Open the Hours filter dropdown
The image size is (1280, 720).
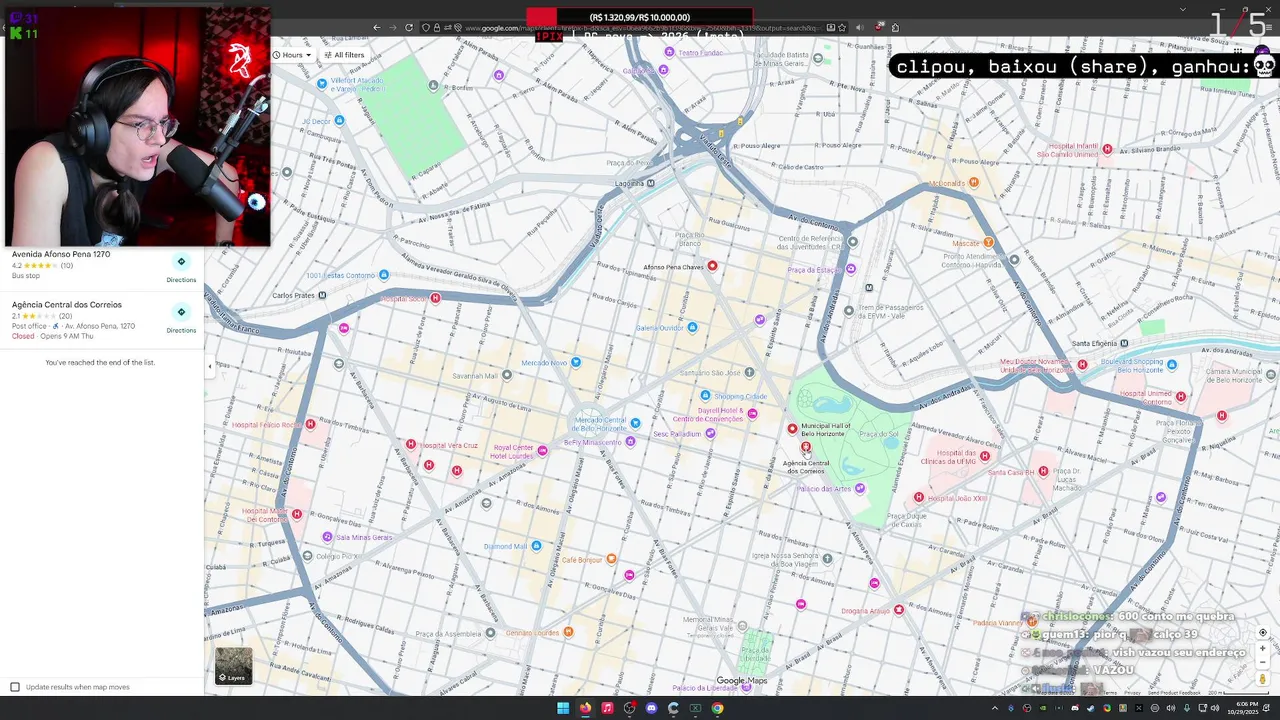click(x=292, y=55)
